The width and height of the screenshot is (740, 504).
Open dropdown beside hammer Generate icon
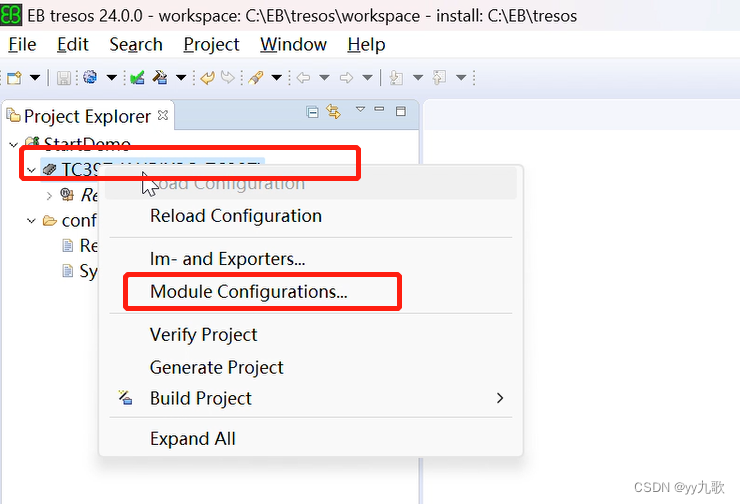181,77
